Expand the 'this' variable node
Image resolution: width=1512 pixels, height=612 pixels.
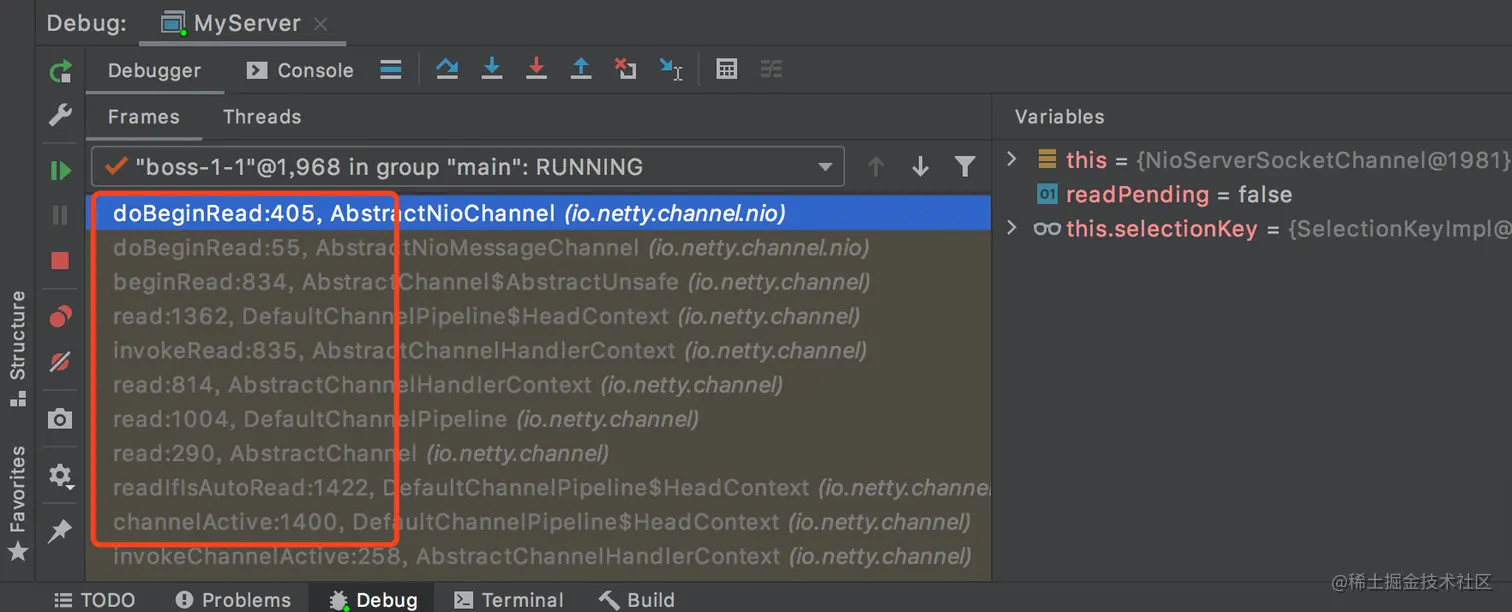click(1011, 159)
